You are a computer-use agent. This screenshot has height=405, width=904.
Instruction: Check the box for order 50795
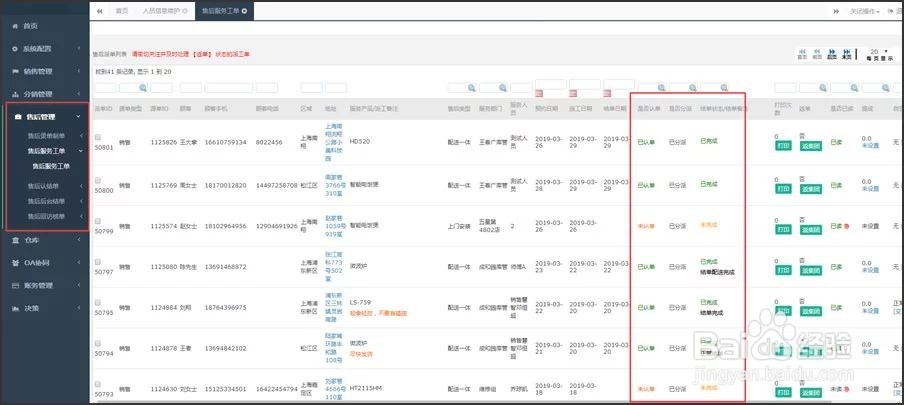[98, 303]
